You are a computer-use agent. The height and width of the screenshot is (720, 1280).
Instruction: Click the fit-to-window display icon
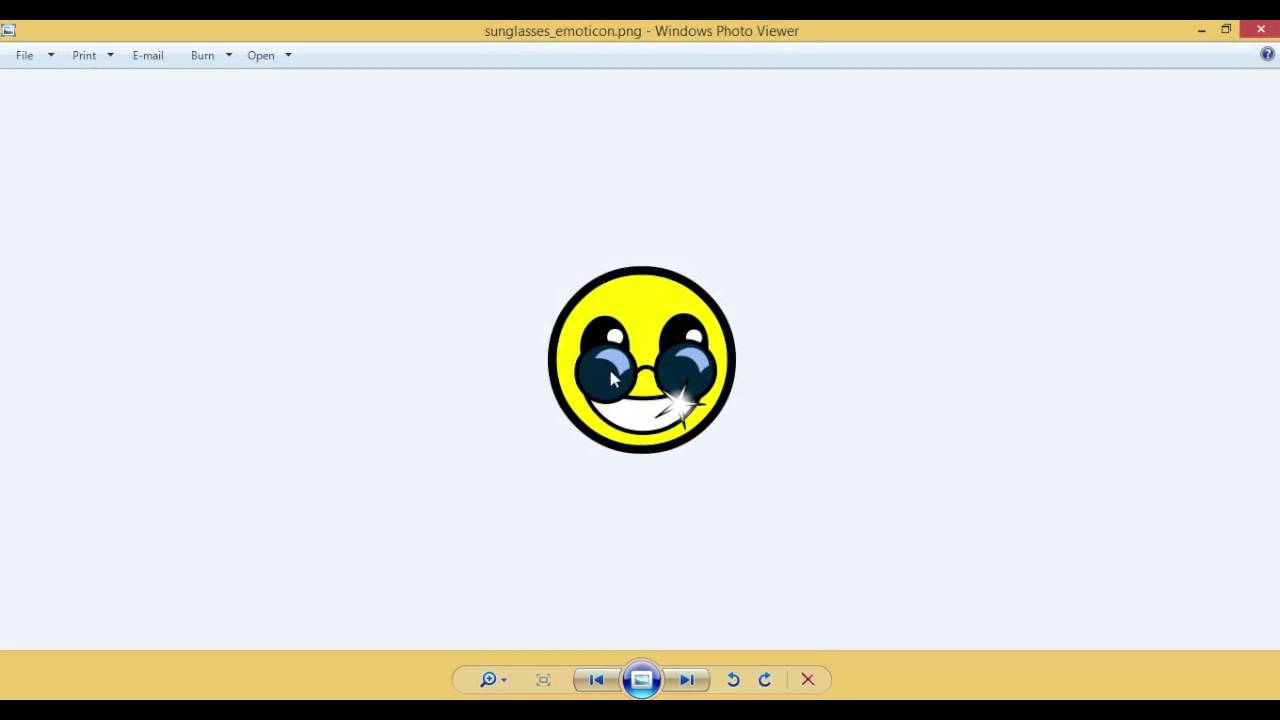pos(543,679)
